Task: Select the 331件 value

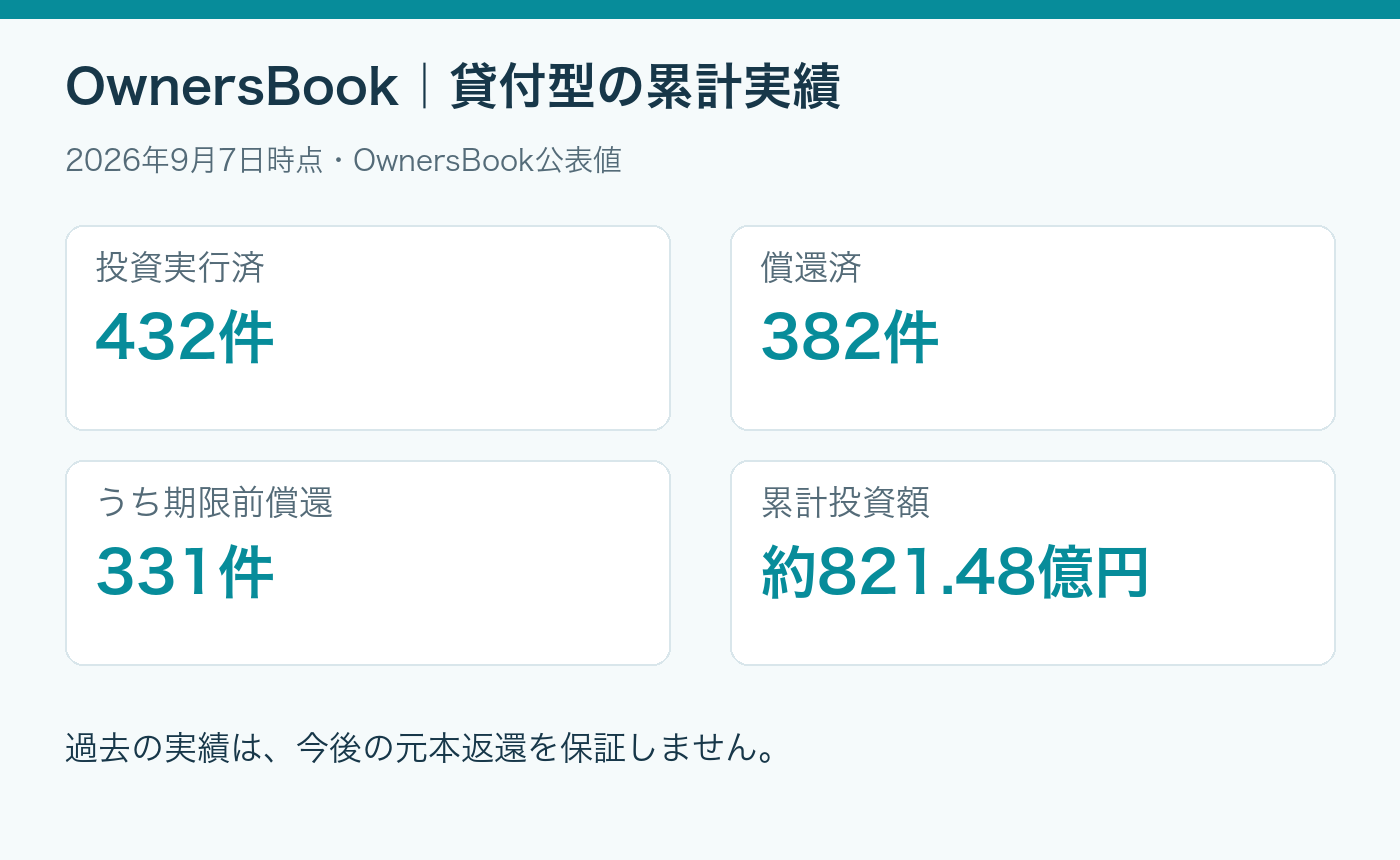Action: (184, 573)
